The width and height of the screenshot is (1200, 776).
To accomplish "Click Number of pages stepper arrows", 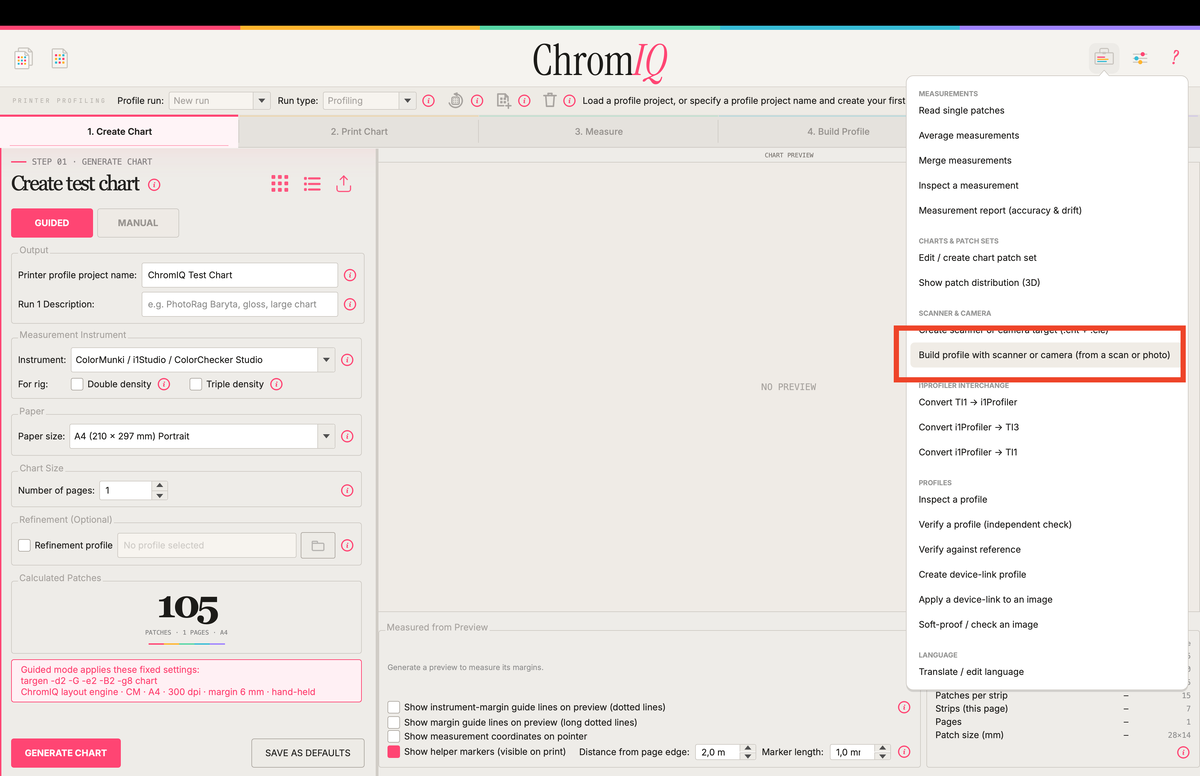I will pyautogui.click(x=160, y=491).
